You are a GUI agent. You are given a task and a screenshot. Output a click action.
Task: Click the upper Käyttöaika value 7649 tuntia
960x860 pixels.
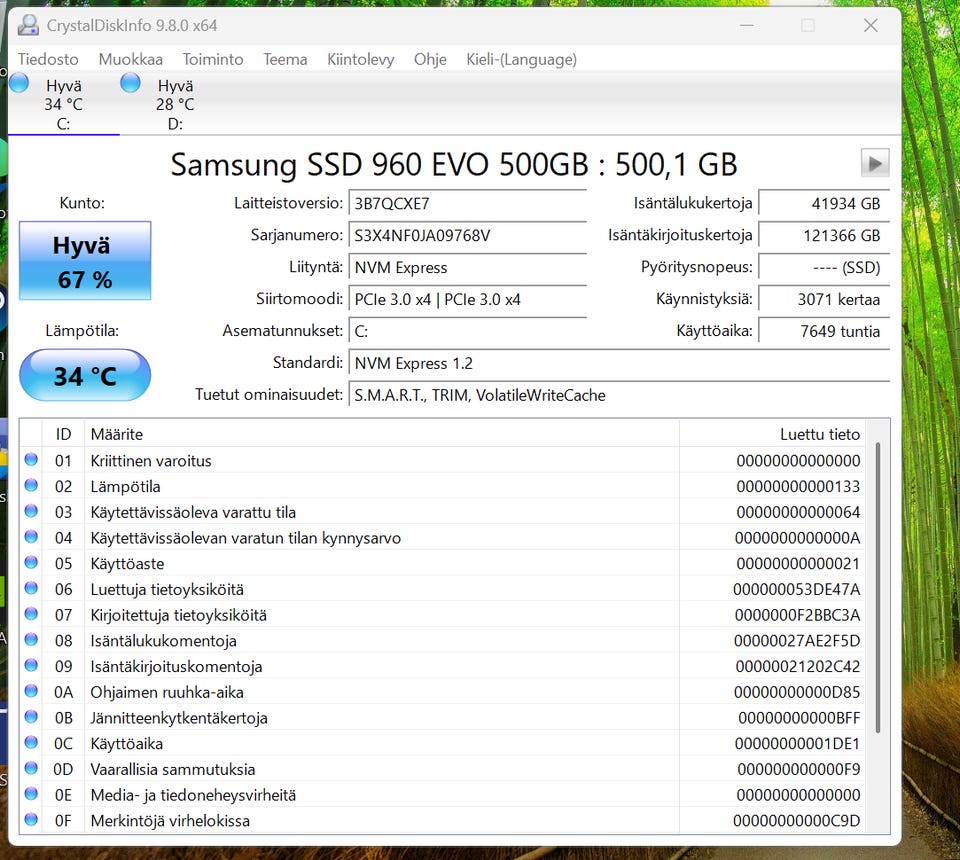[x=824, y=331]
